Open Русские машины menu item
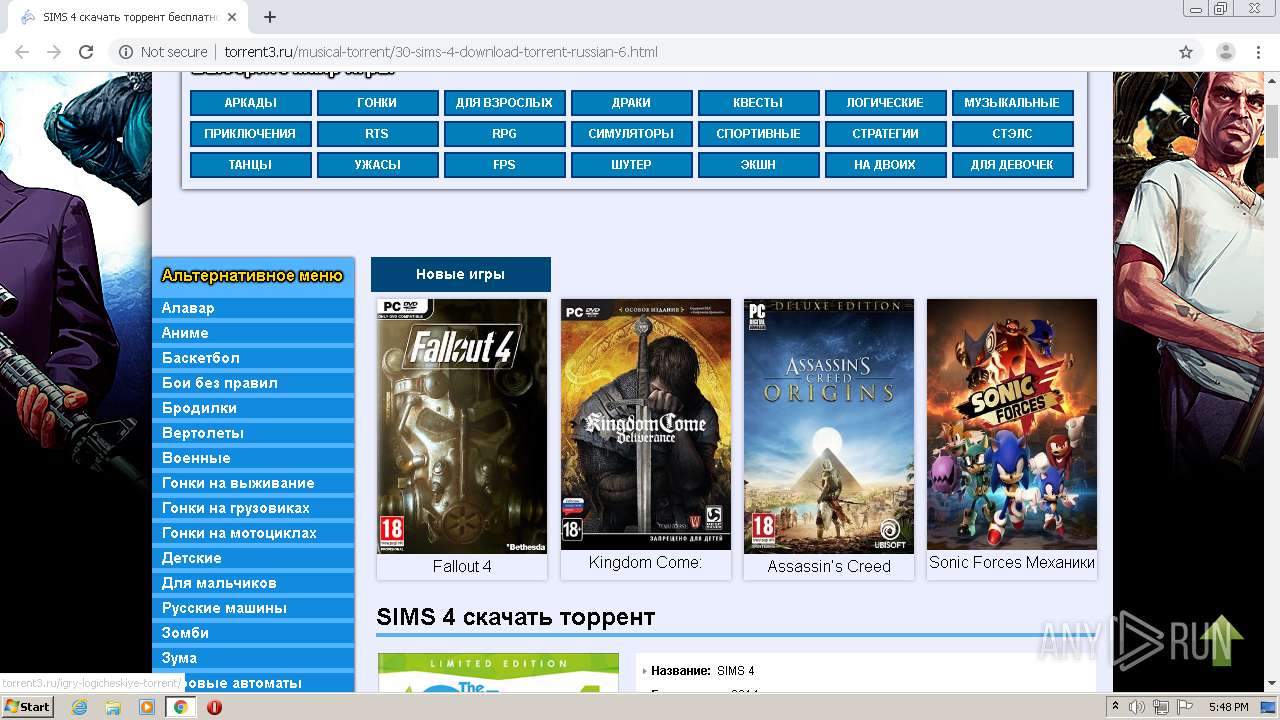The image size is (1280, 720). 253,608
